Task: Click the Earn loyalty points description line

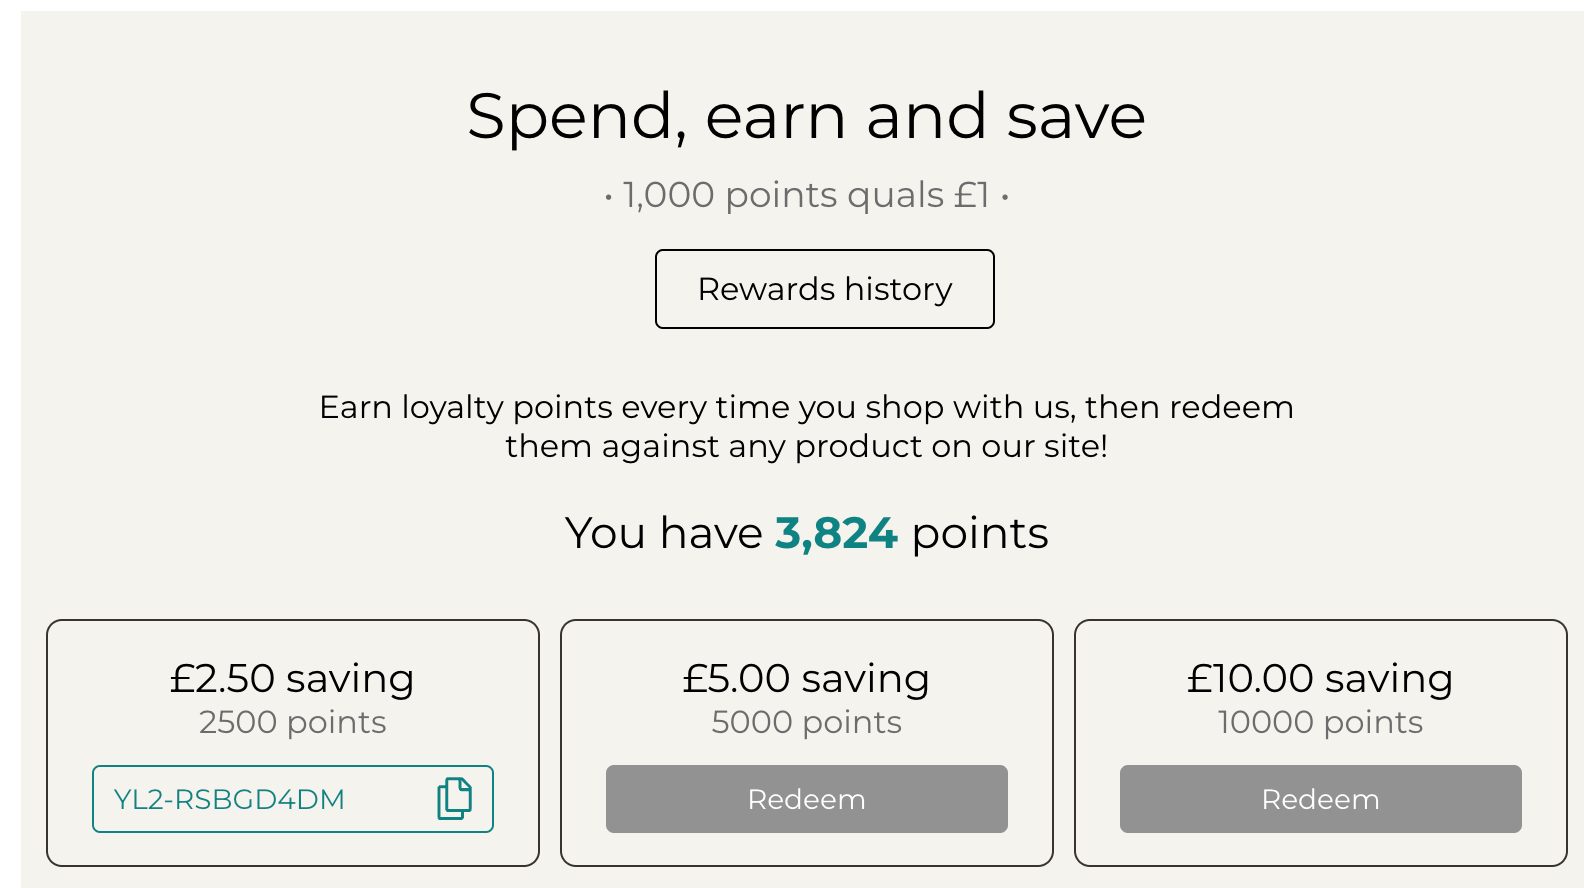Action: (806, 407)
